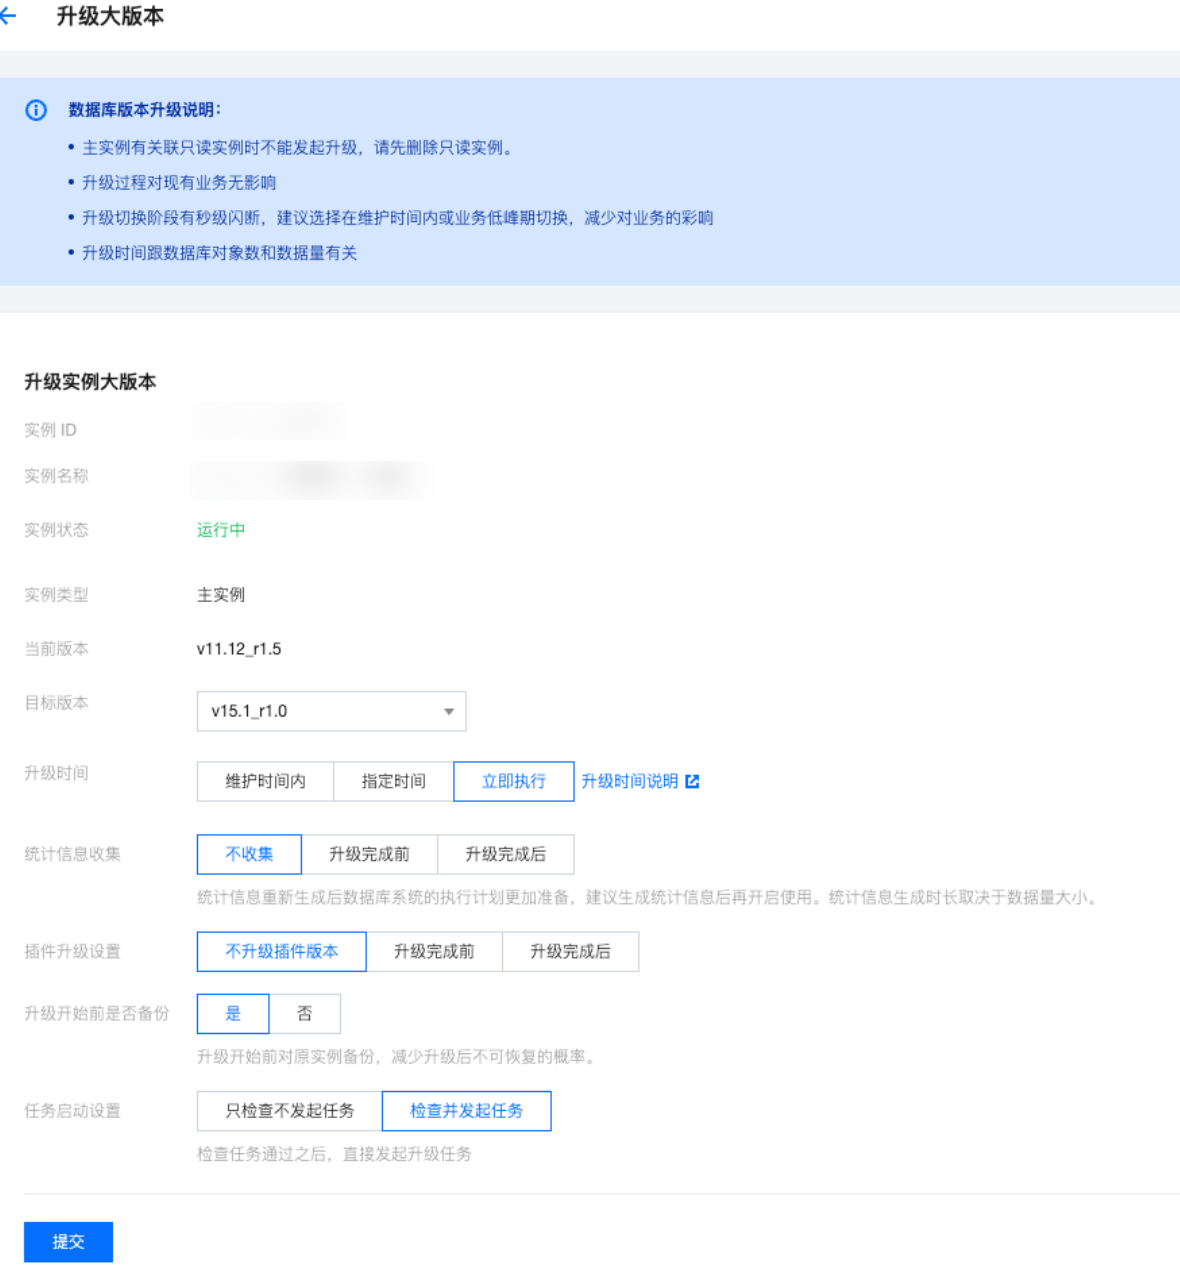Image resolution: width=1180 pixels, height=1273 pixels.
Task: Select 不收集 for statistics collection
Action: (249, 854)
